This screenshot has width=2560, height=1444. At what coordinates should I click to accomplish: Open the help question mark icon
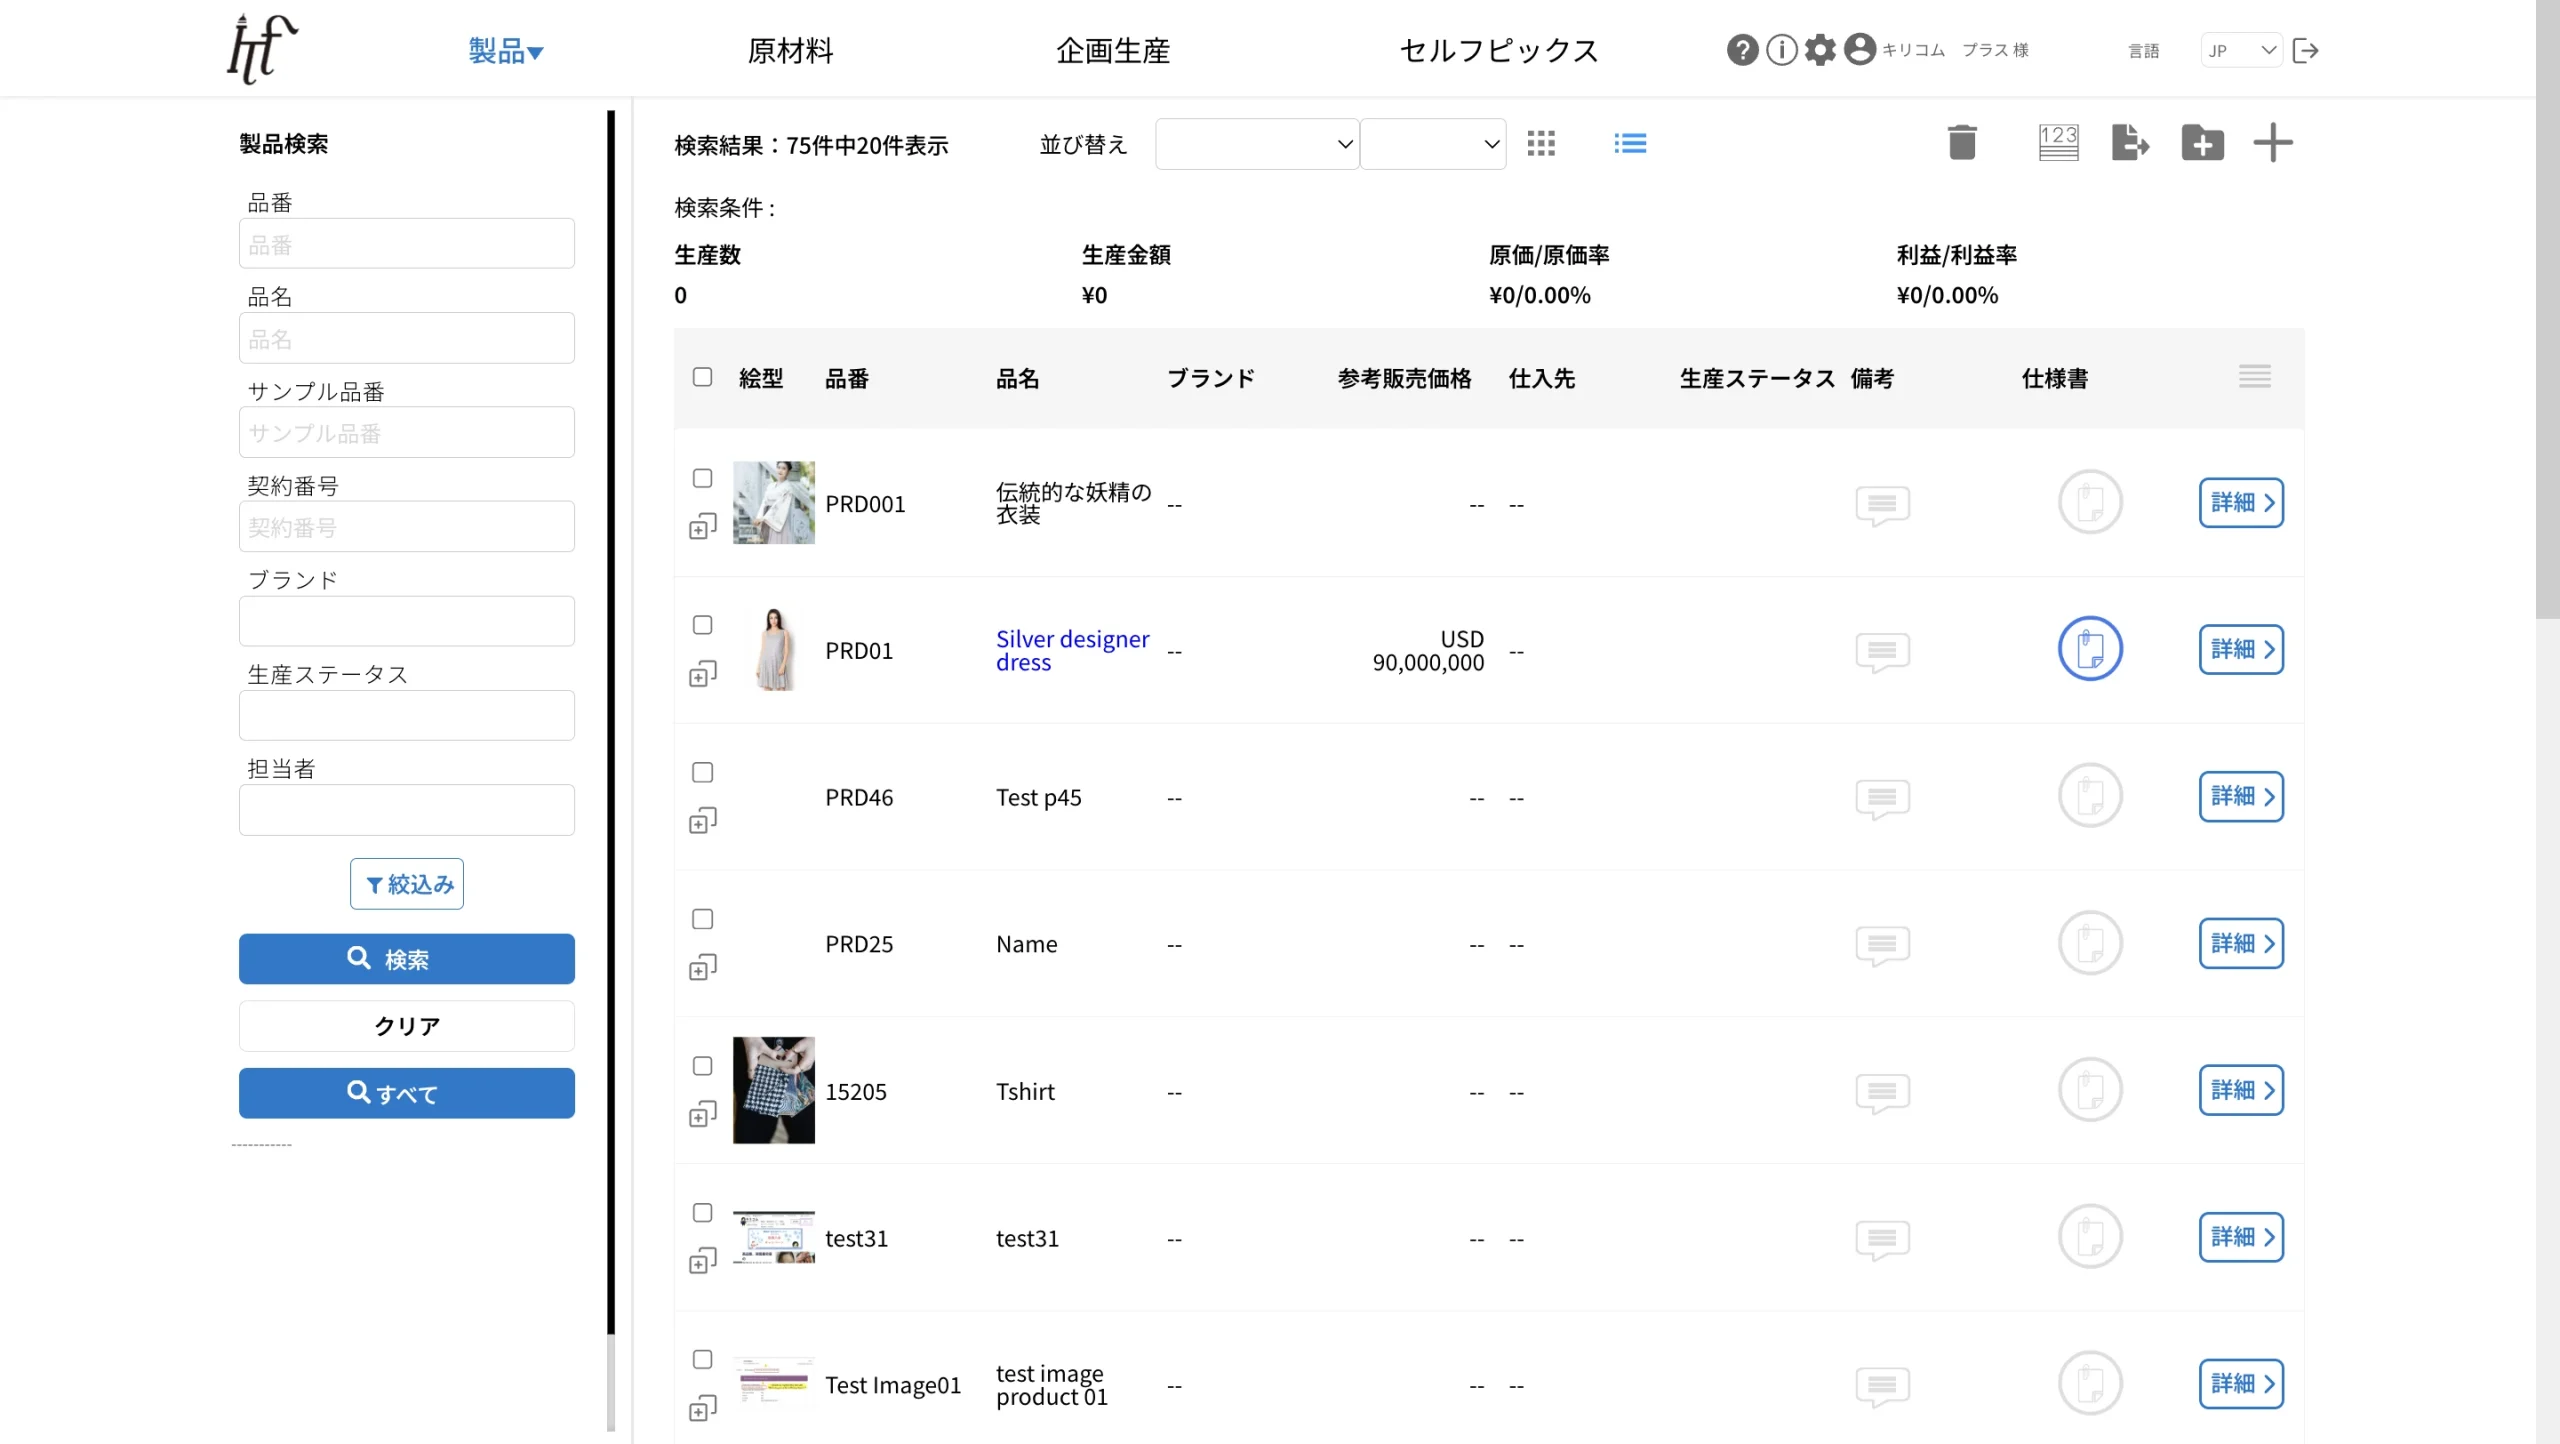pyautogui.click(x=1742, y=50)
